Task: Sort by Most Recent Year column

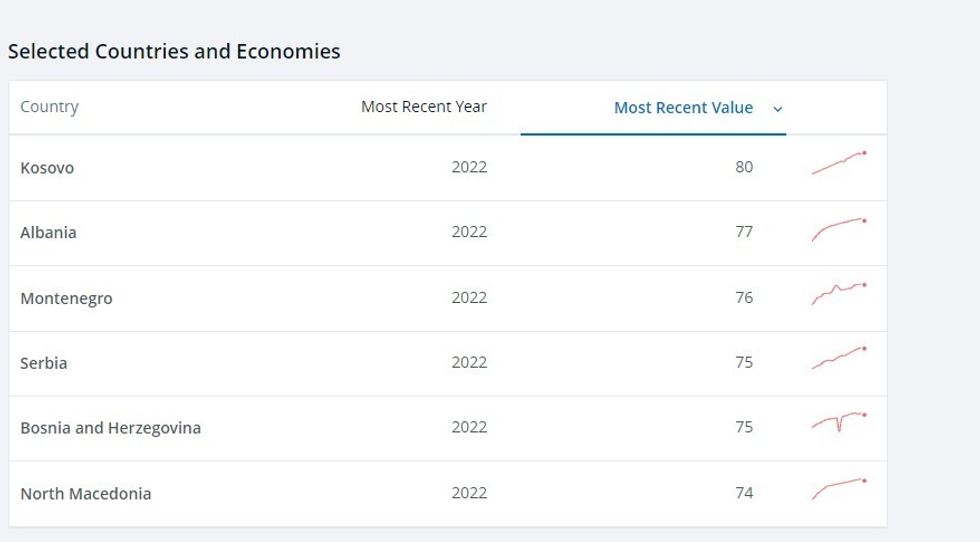Action: [424, 107]
